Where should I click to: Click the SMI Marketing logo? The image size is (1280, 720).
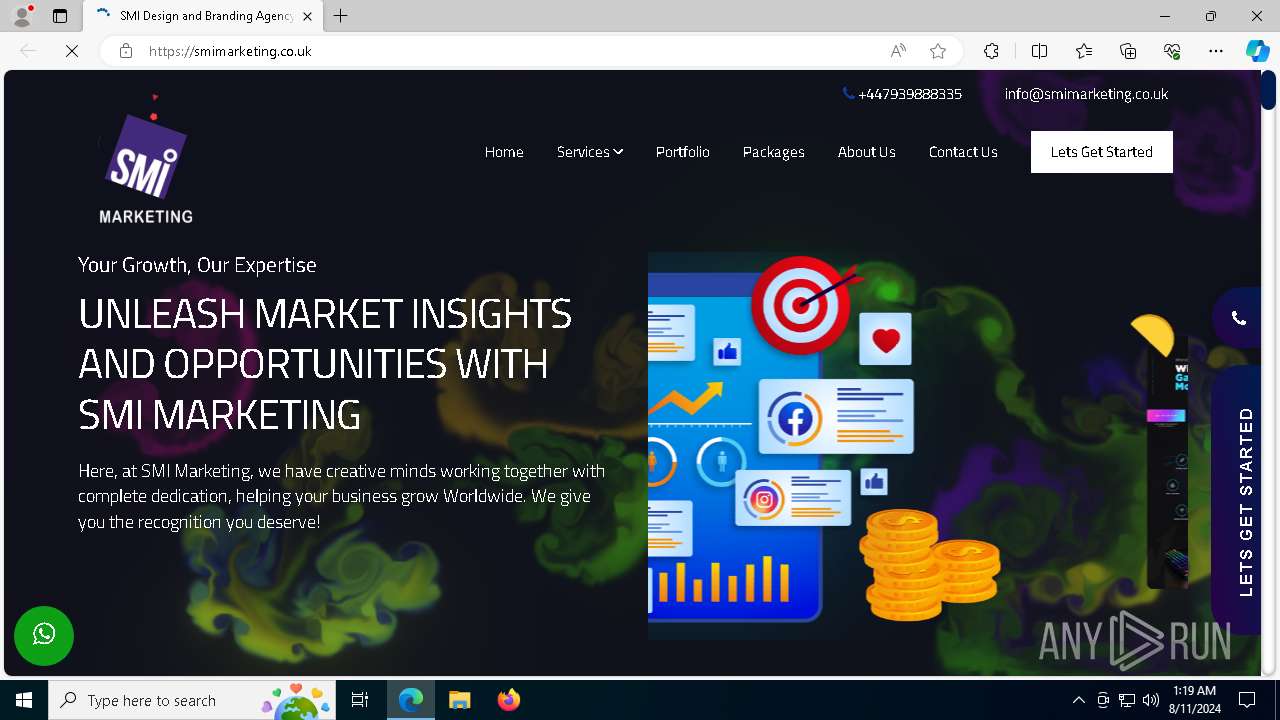coord(146,160)
